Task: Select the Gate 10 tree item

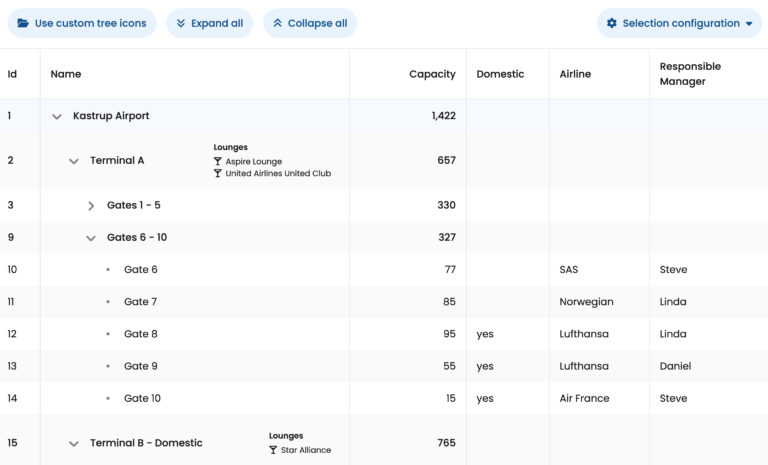Action: click(x=142, y=398)
